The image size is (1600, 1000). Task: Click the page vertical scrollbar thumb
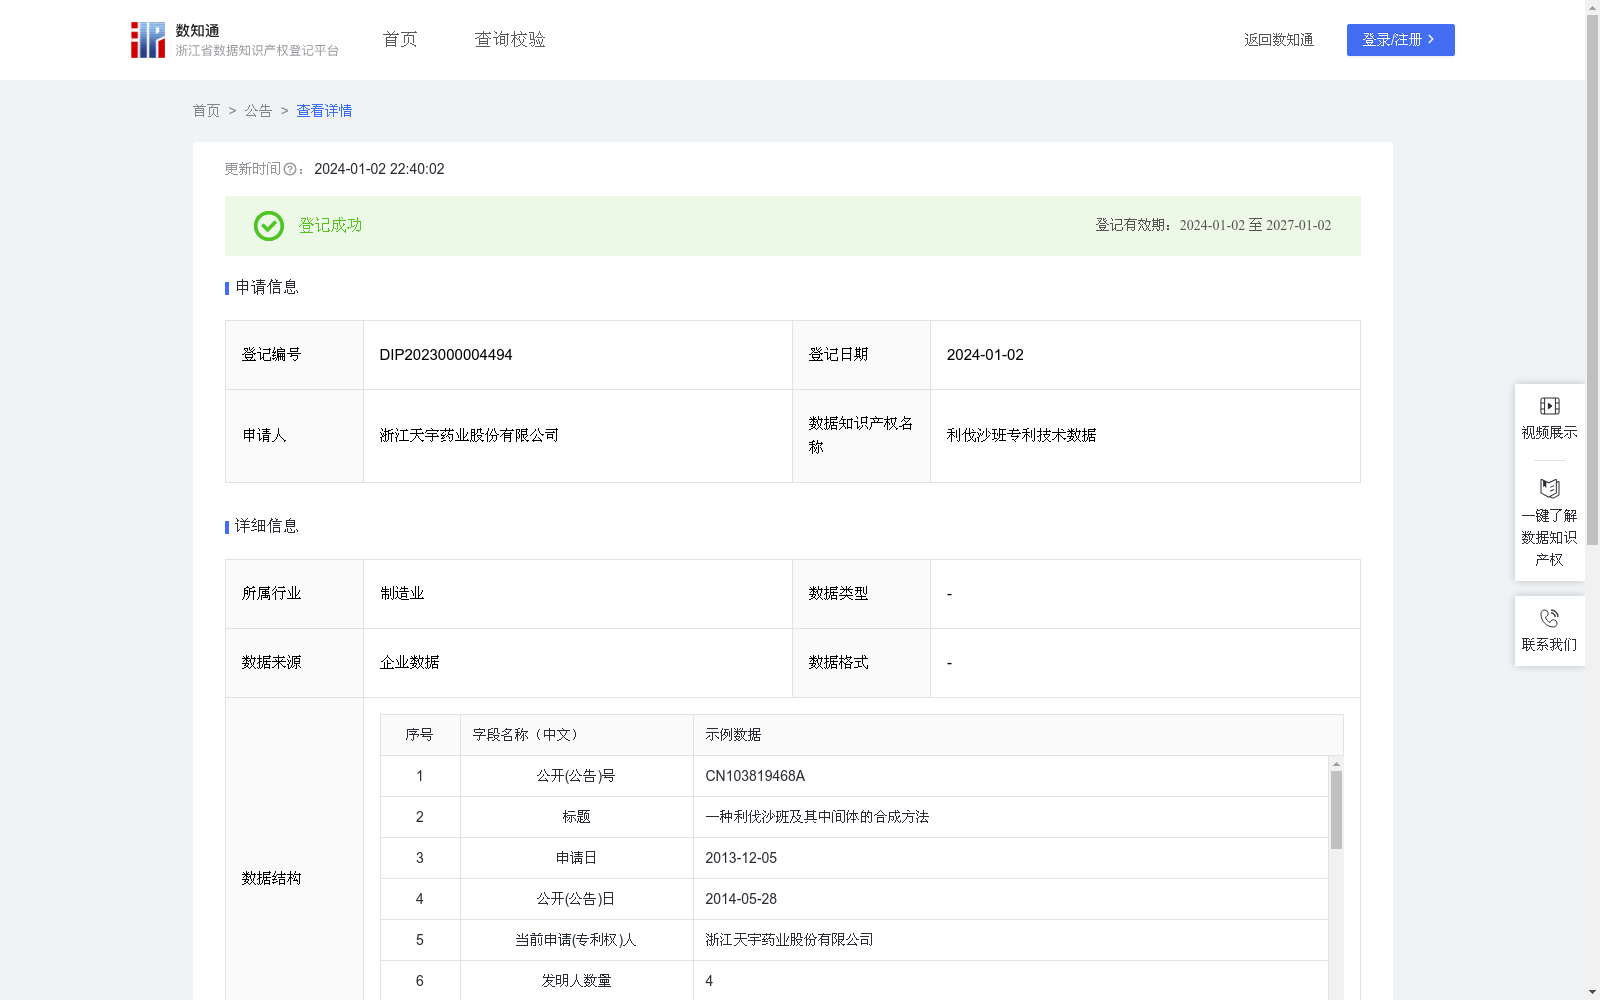[x=1592, y=280]
